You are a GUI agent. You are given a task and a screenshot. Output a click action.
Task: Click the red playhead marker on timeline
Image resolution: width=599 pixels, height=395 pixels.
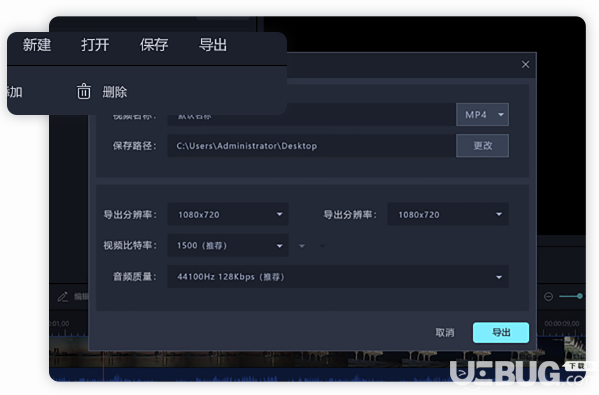pyautogui.click(x=103, y=365)
